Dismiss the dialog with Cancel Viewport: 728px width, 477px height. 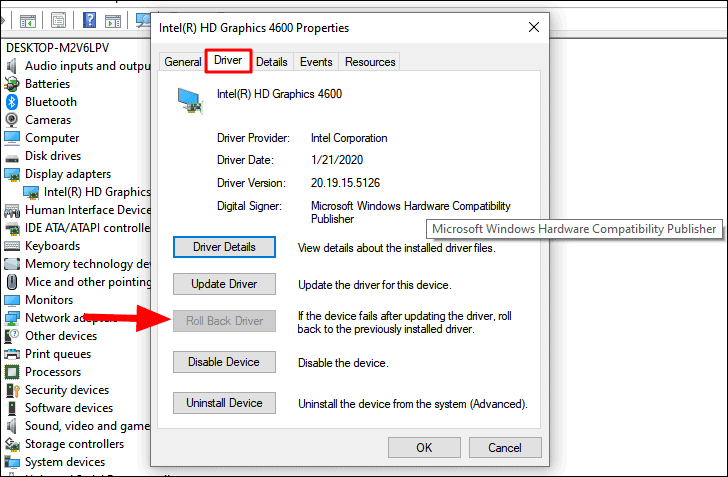tap(505, 447)
